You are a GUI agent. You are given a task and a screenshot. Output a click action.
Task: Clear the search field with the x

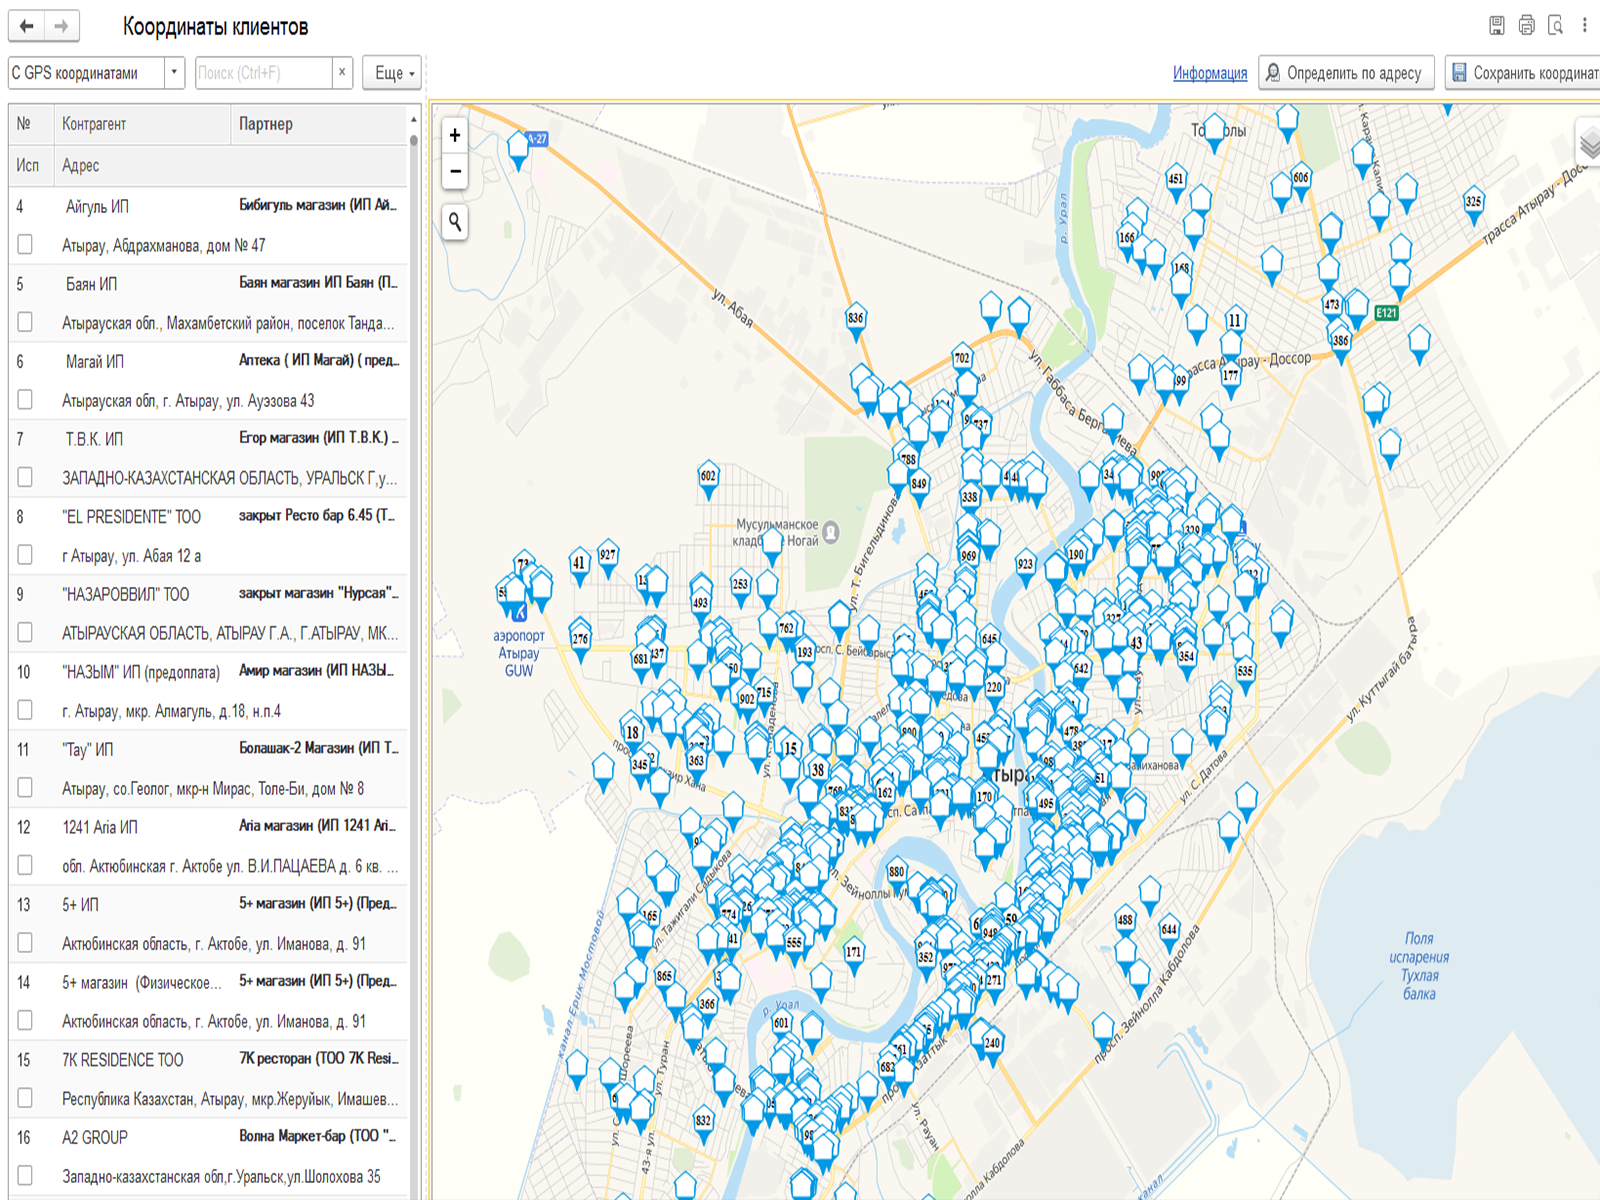pos(342,72)
